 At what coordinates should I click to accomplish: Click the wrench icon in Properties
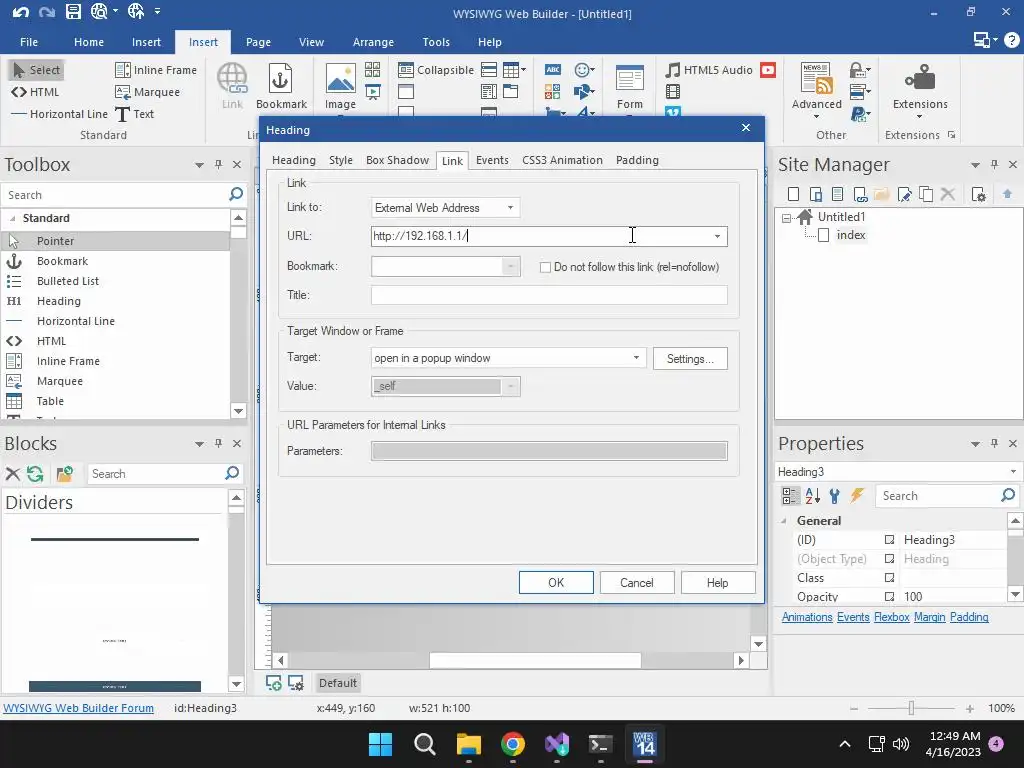(x=835, y=496)
